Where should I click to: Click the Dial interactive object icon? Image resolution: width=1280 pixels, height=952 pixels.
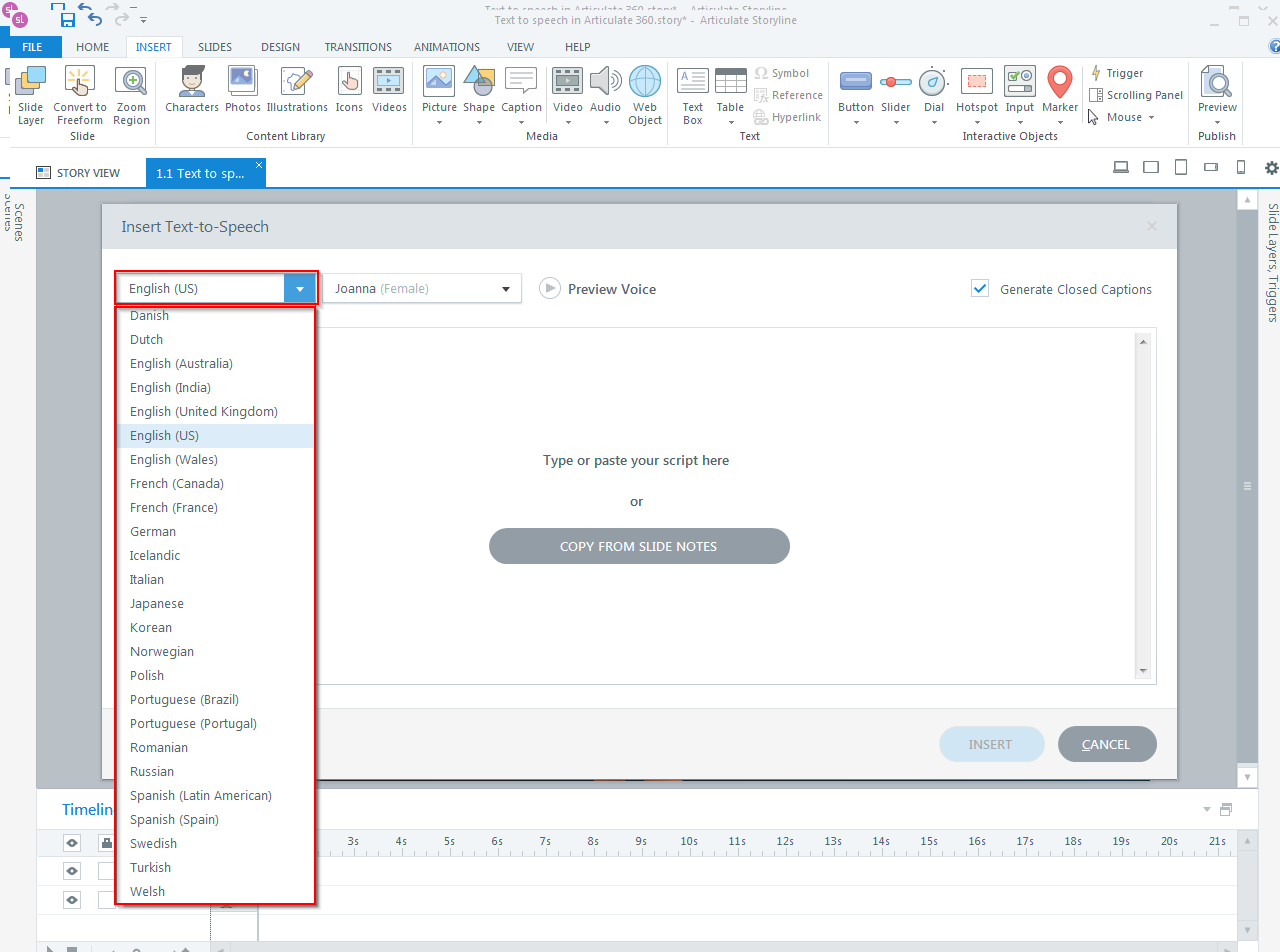(x=934, y=81)
